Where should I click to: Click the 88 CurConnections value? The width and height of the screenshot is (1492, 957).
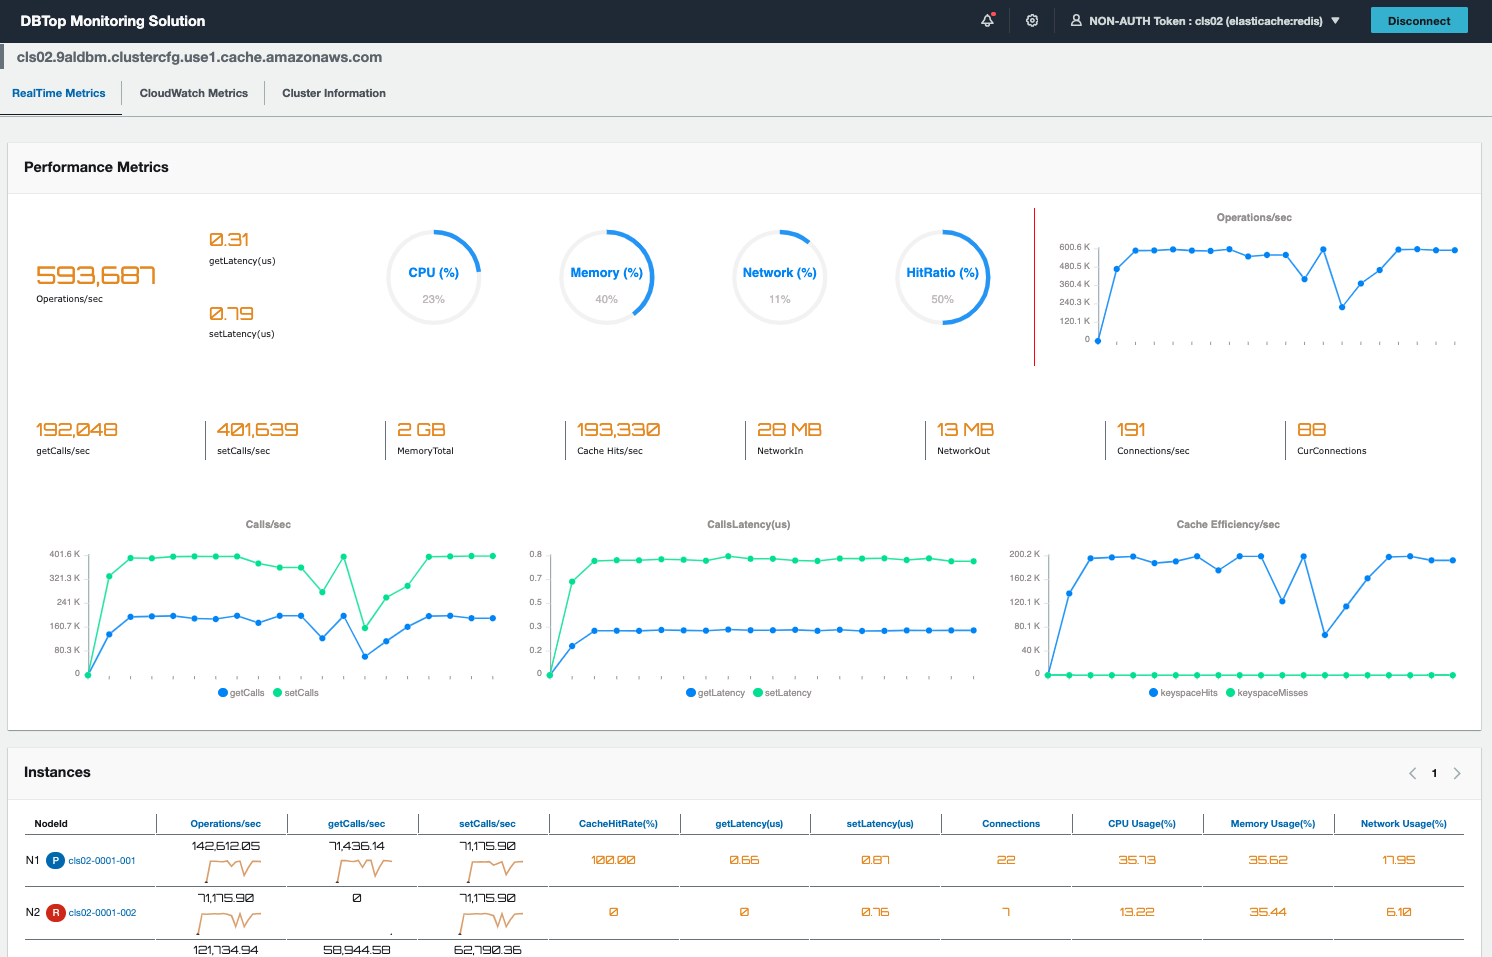click(1312, 430)
